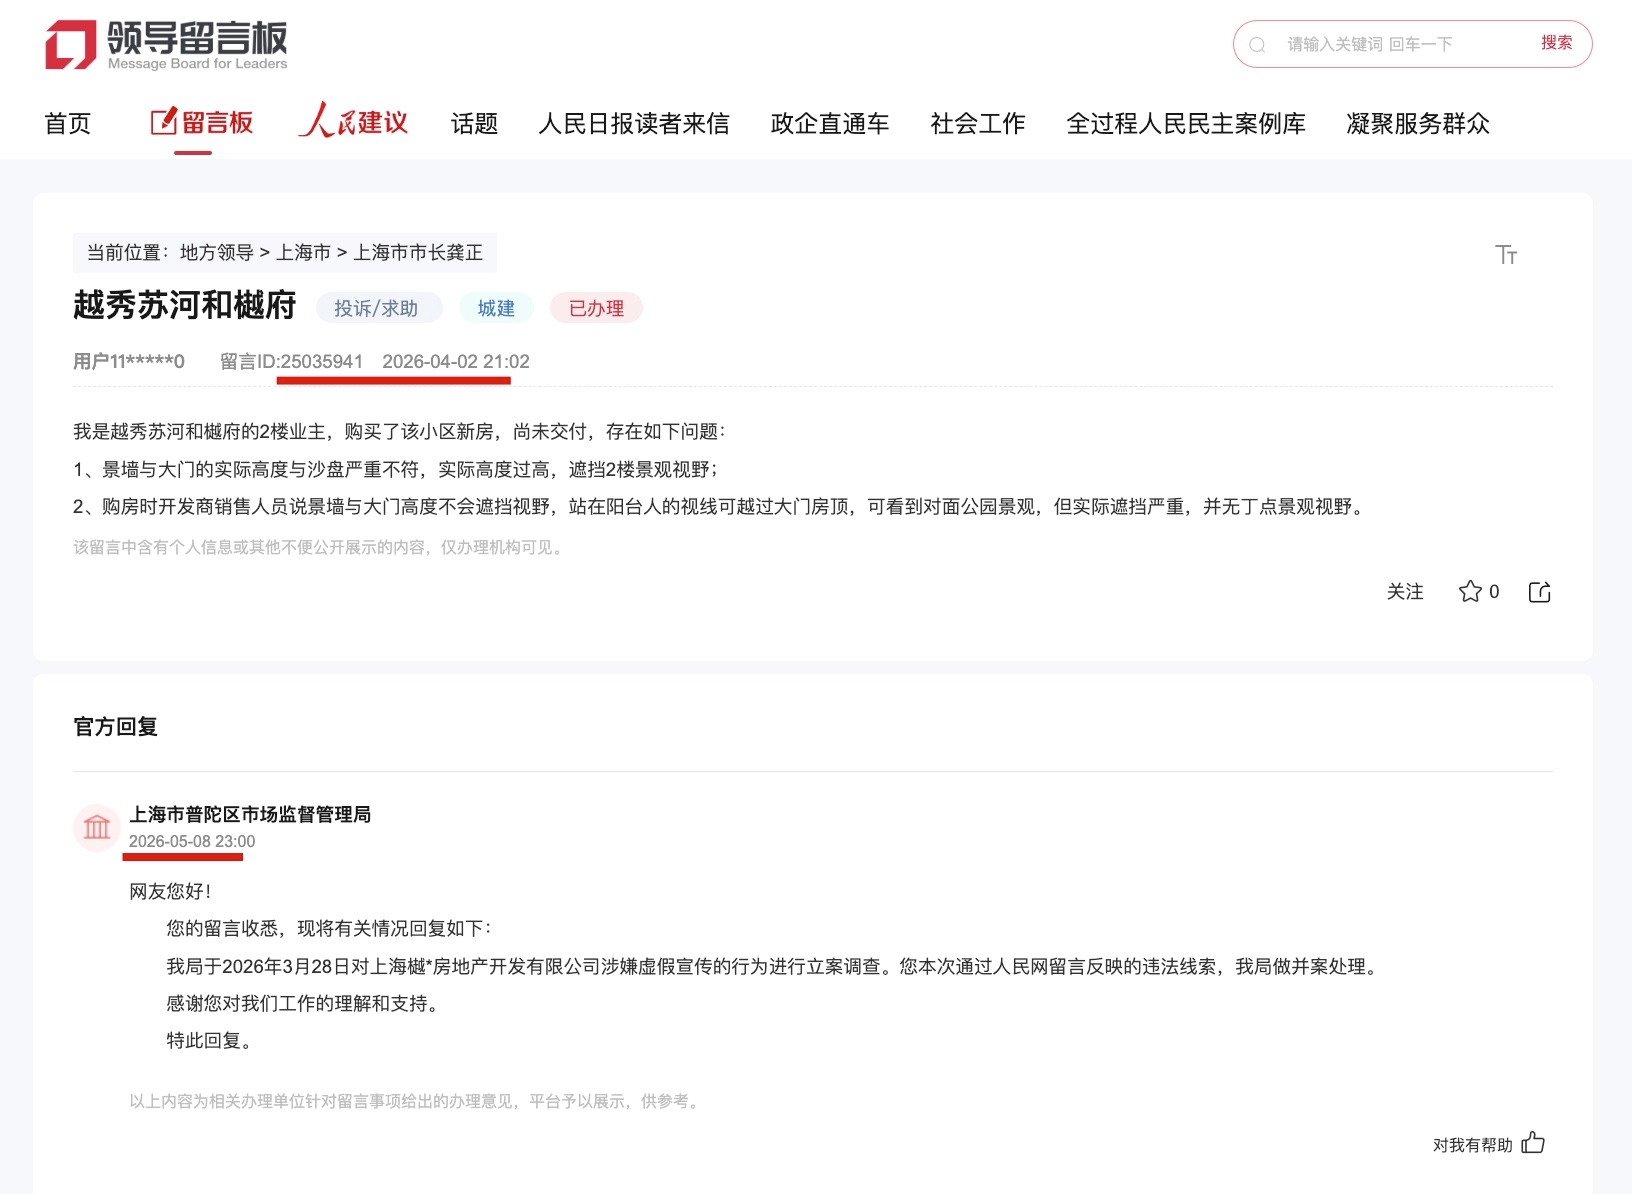Click 上海市市长龚正 breadcrumb link
The image size is (1632, 1194).
[418, 252]
